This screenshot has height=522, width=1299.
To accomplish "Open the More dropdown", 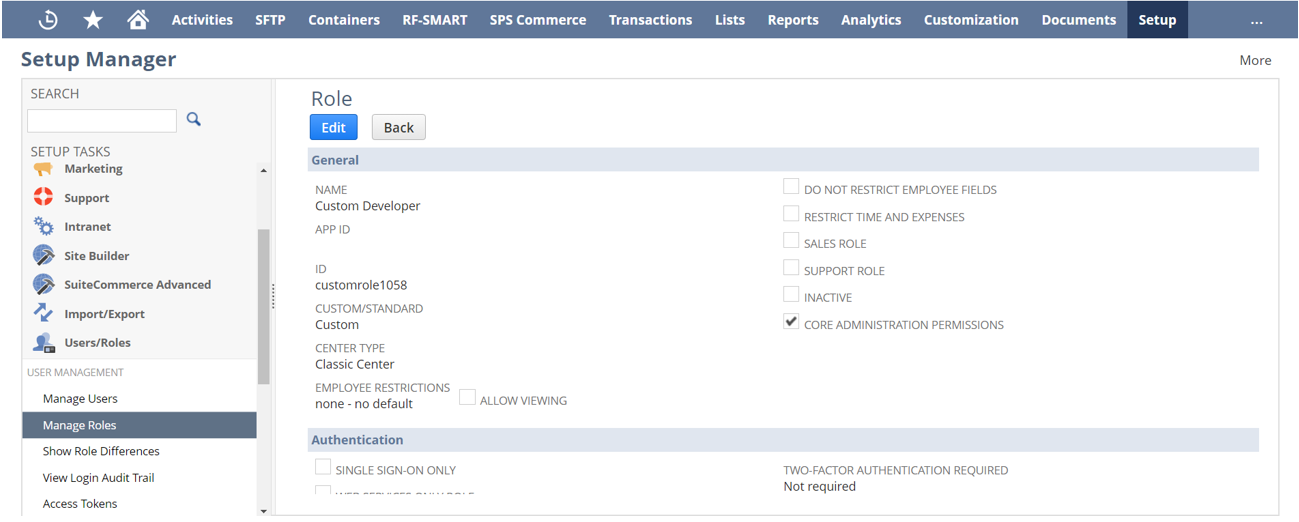I will click(x=1255, y=60).
